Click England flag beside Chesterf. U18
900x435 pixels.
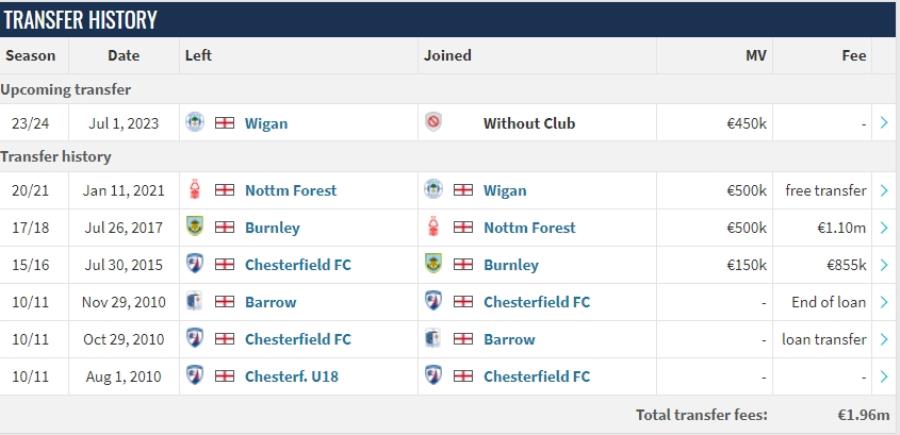coord(224,376)
